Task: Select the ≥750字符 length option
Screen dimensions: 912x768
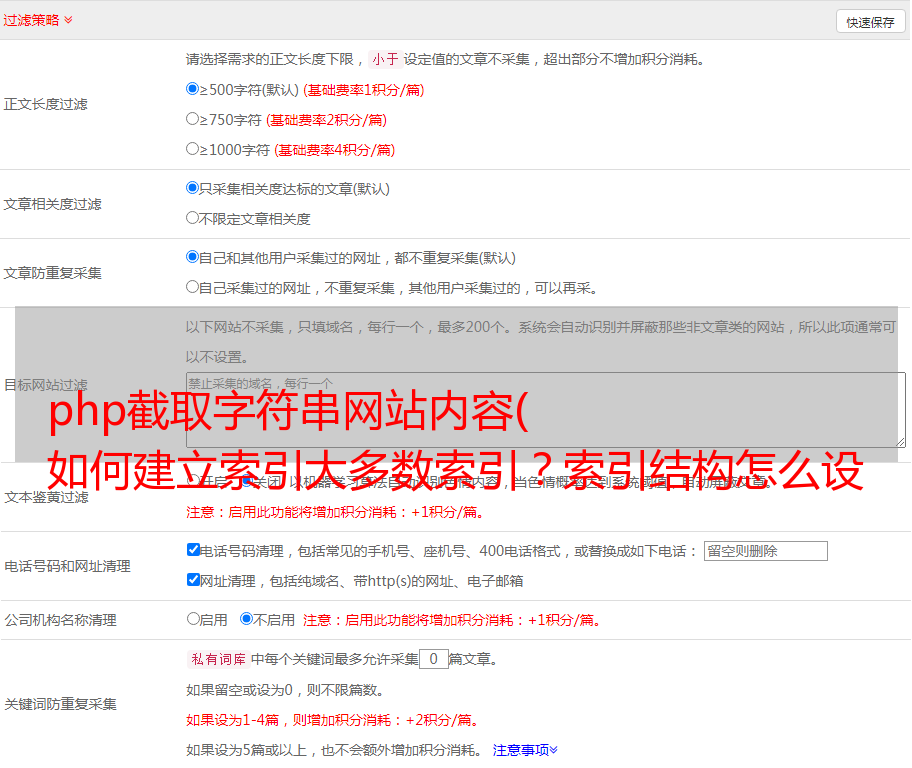Action: click(x=192, y=119)
